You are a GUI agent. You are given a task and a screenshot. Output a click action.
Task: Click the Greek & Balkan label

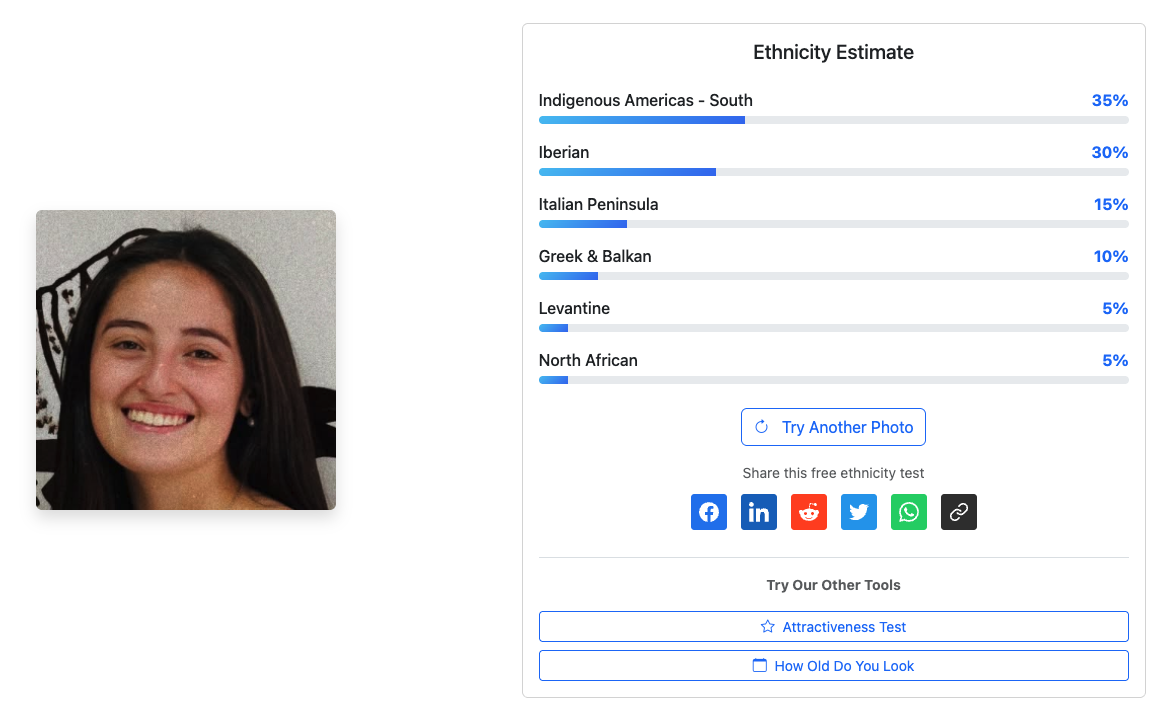click(595, 256)
